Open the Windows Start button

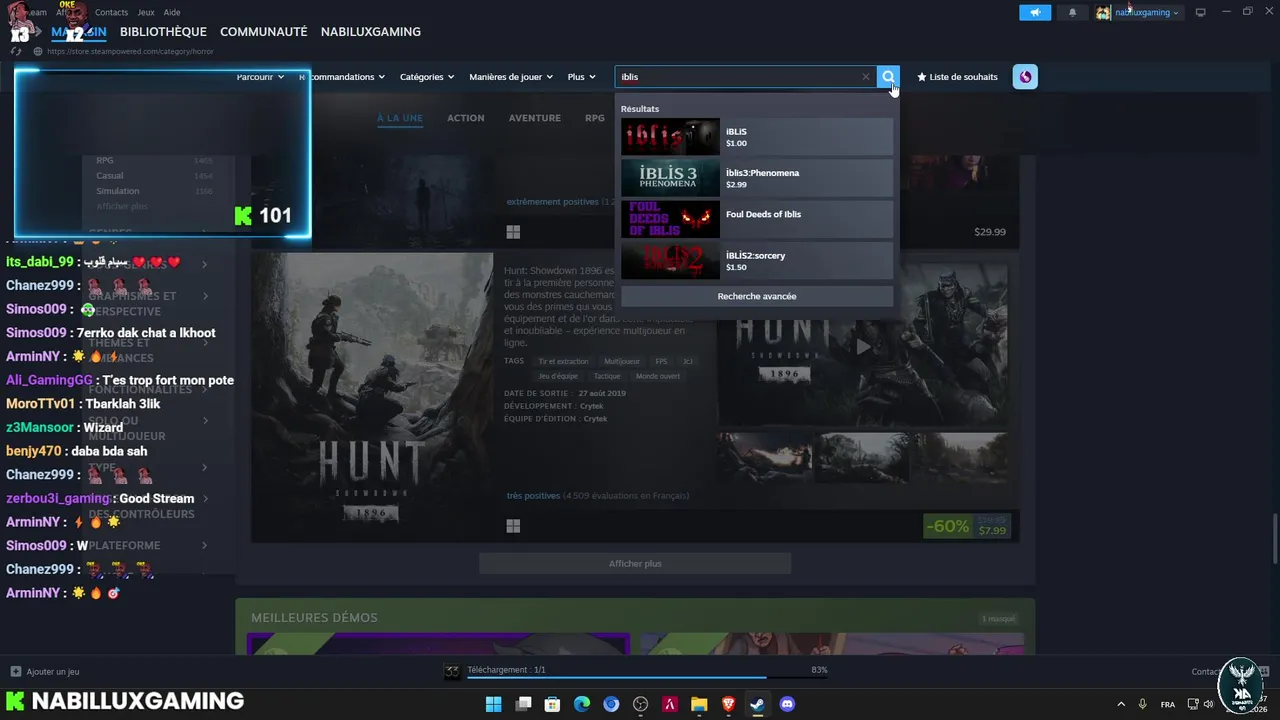click(x=493, y=704)
